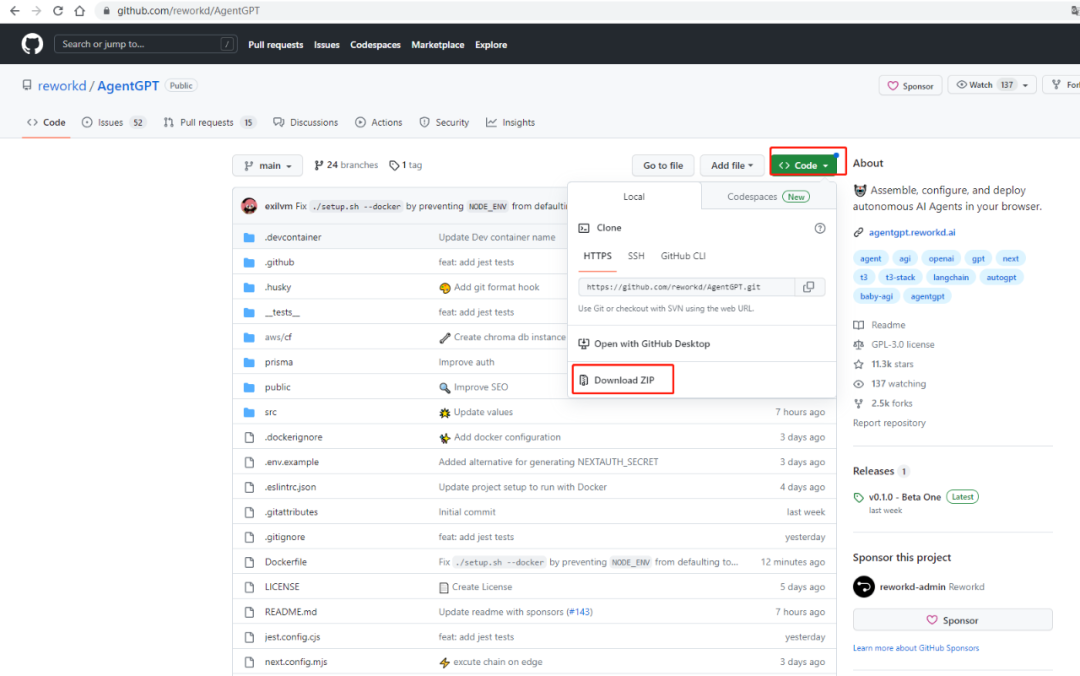Open Marketplace in top navigation

(x=437, y=45)
